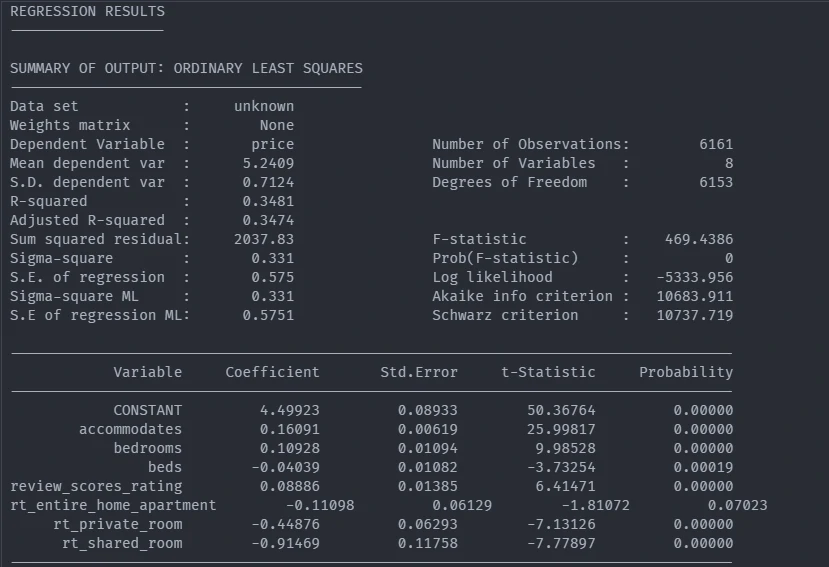Click the Adjusted R-squared value 0.3474
The image size is (829, 567).
(x=268, y=221)
